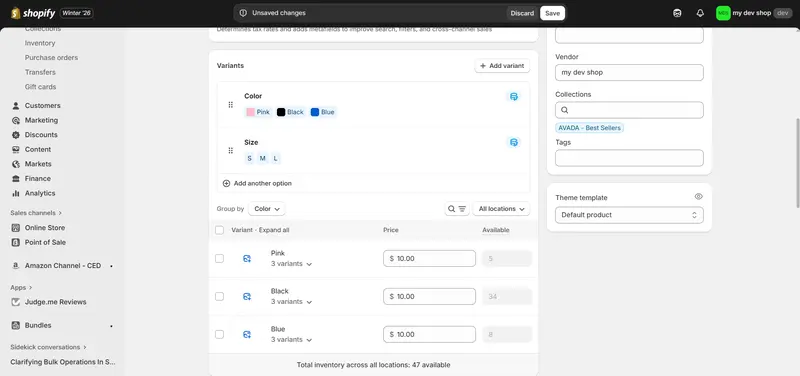Expand Pink 3 variants
Viewport: 800px width, 376px height.
[291, 264]
